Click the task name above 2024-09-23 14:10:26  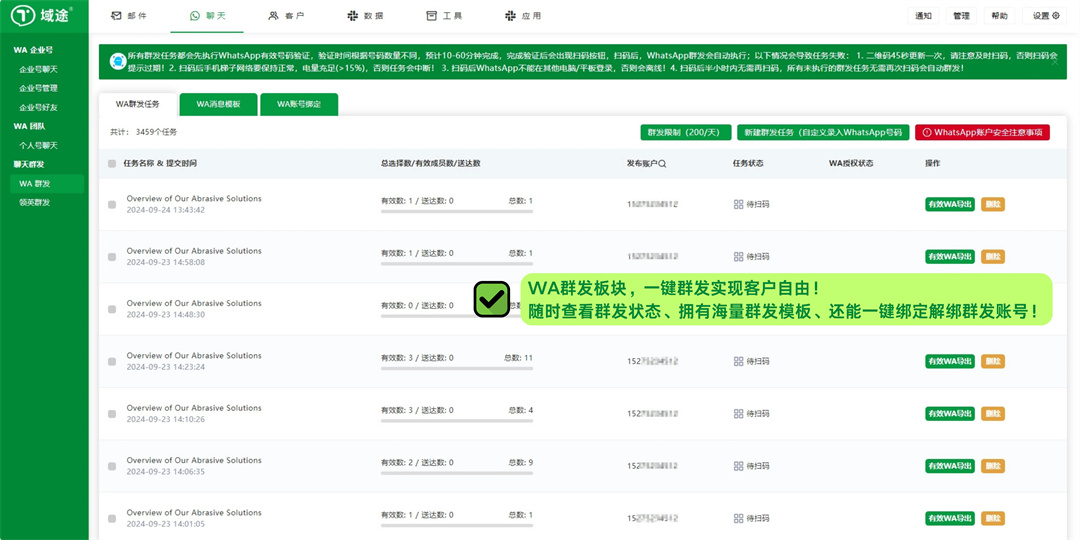point(194,408)
